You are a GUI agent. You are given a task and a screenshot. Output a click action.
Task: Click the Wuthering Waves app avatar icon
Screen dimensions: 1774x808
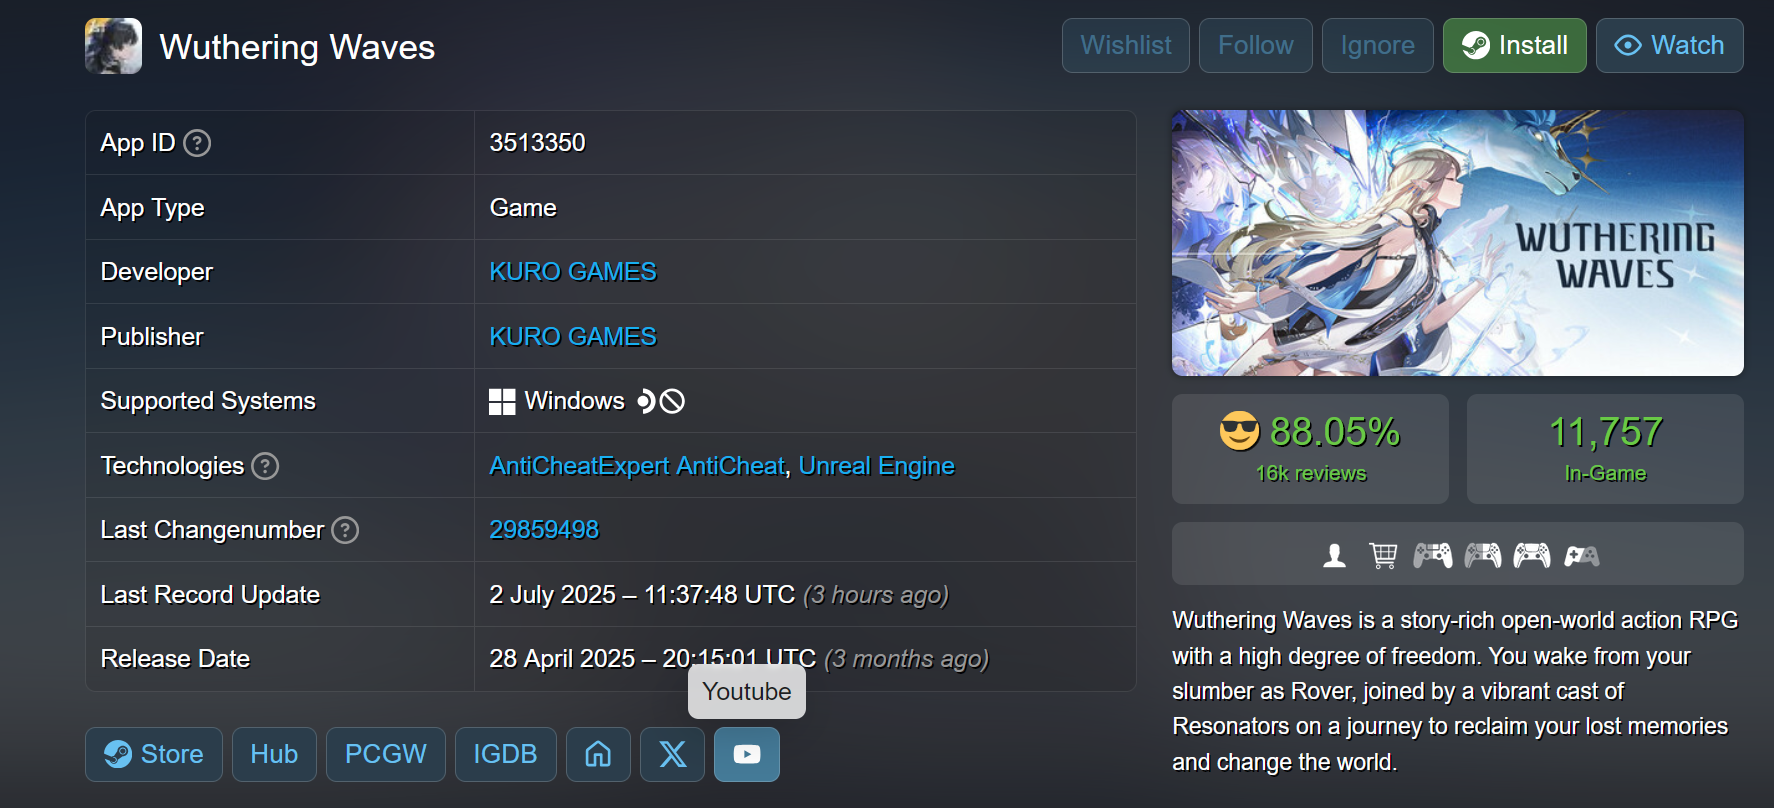pos(113,46)
